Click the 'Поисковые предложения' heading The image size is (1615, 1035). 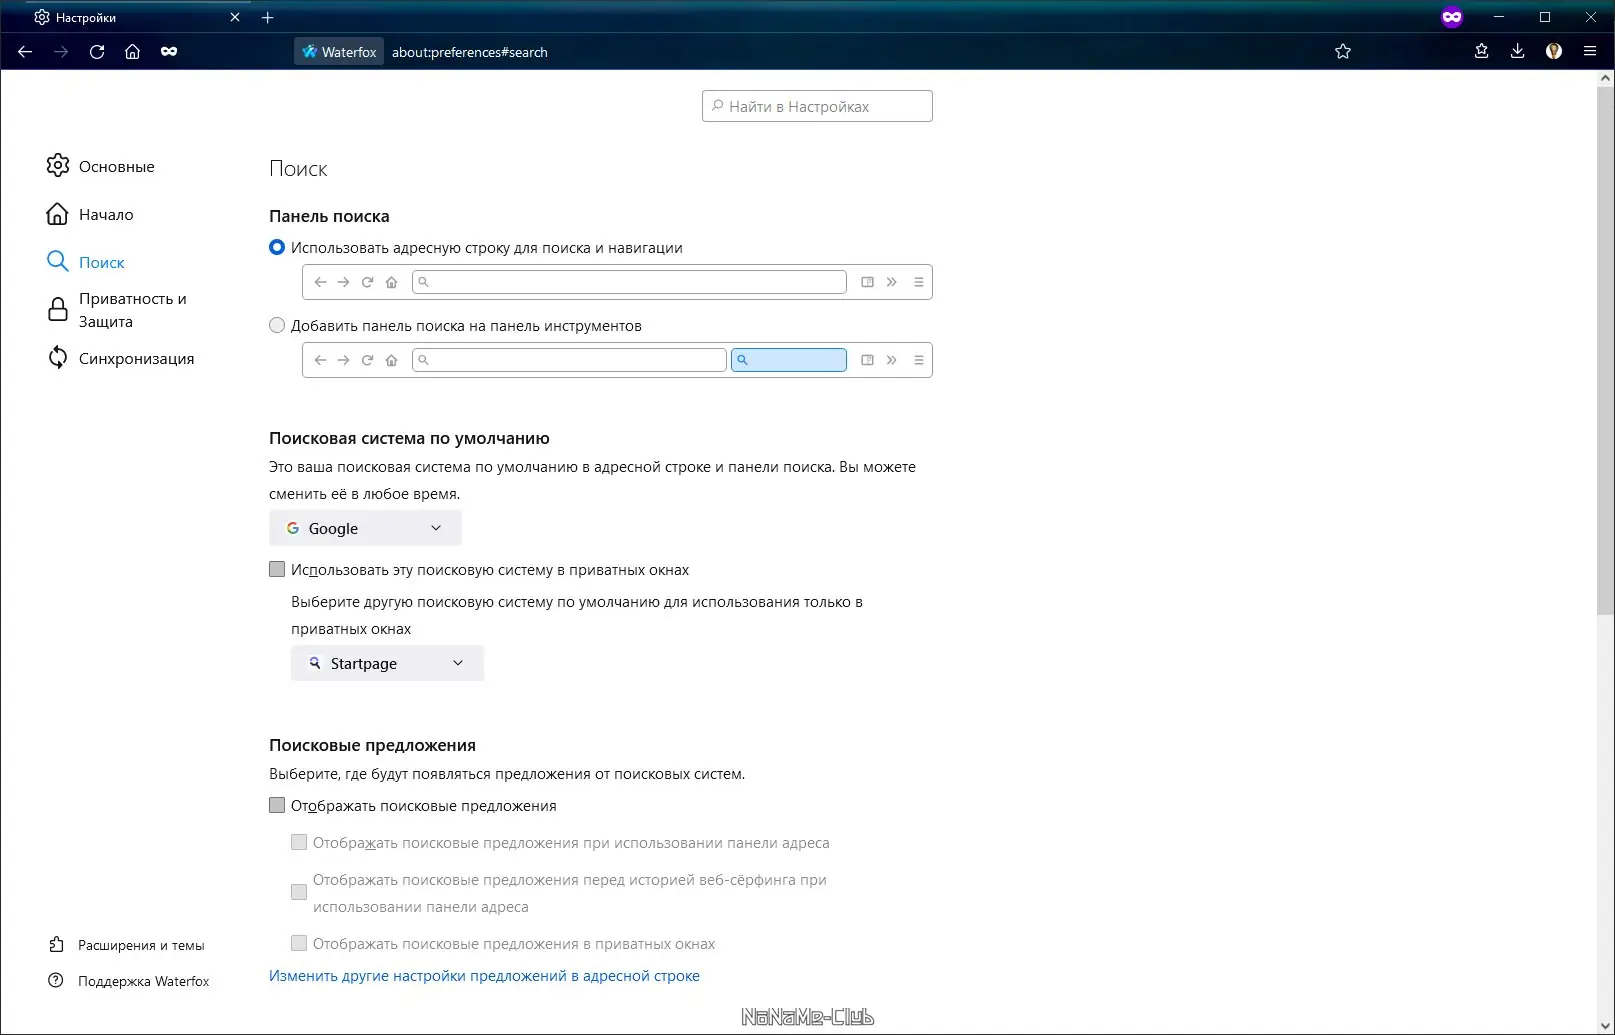coord(372,745)
